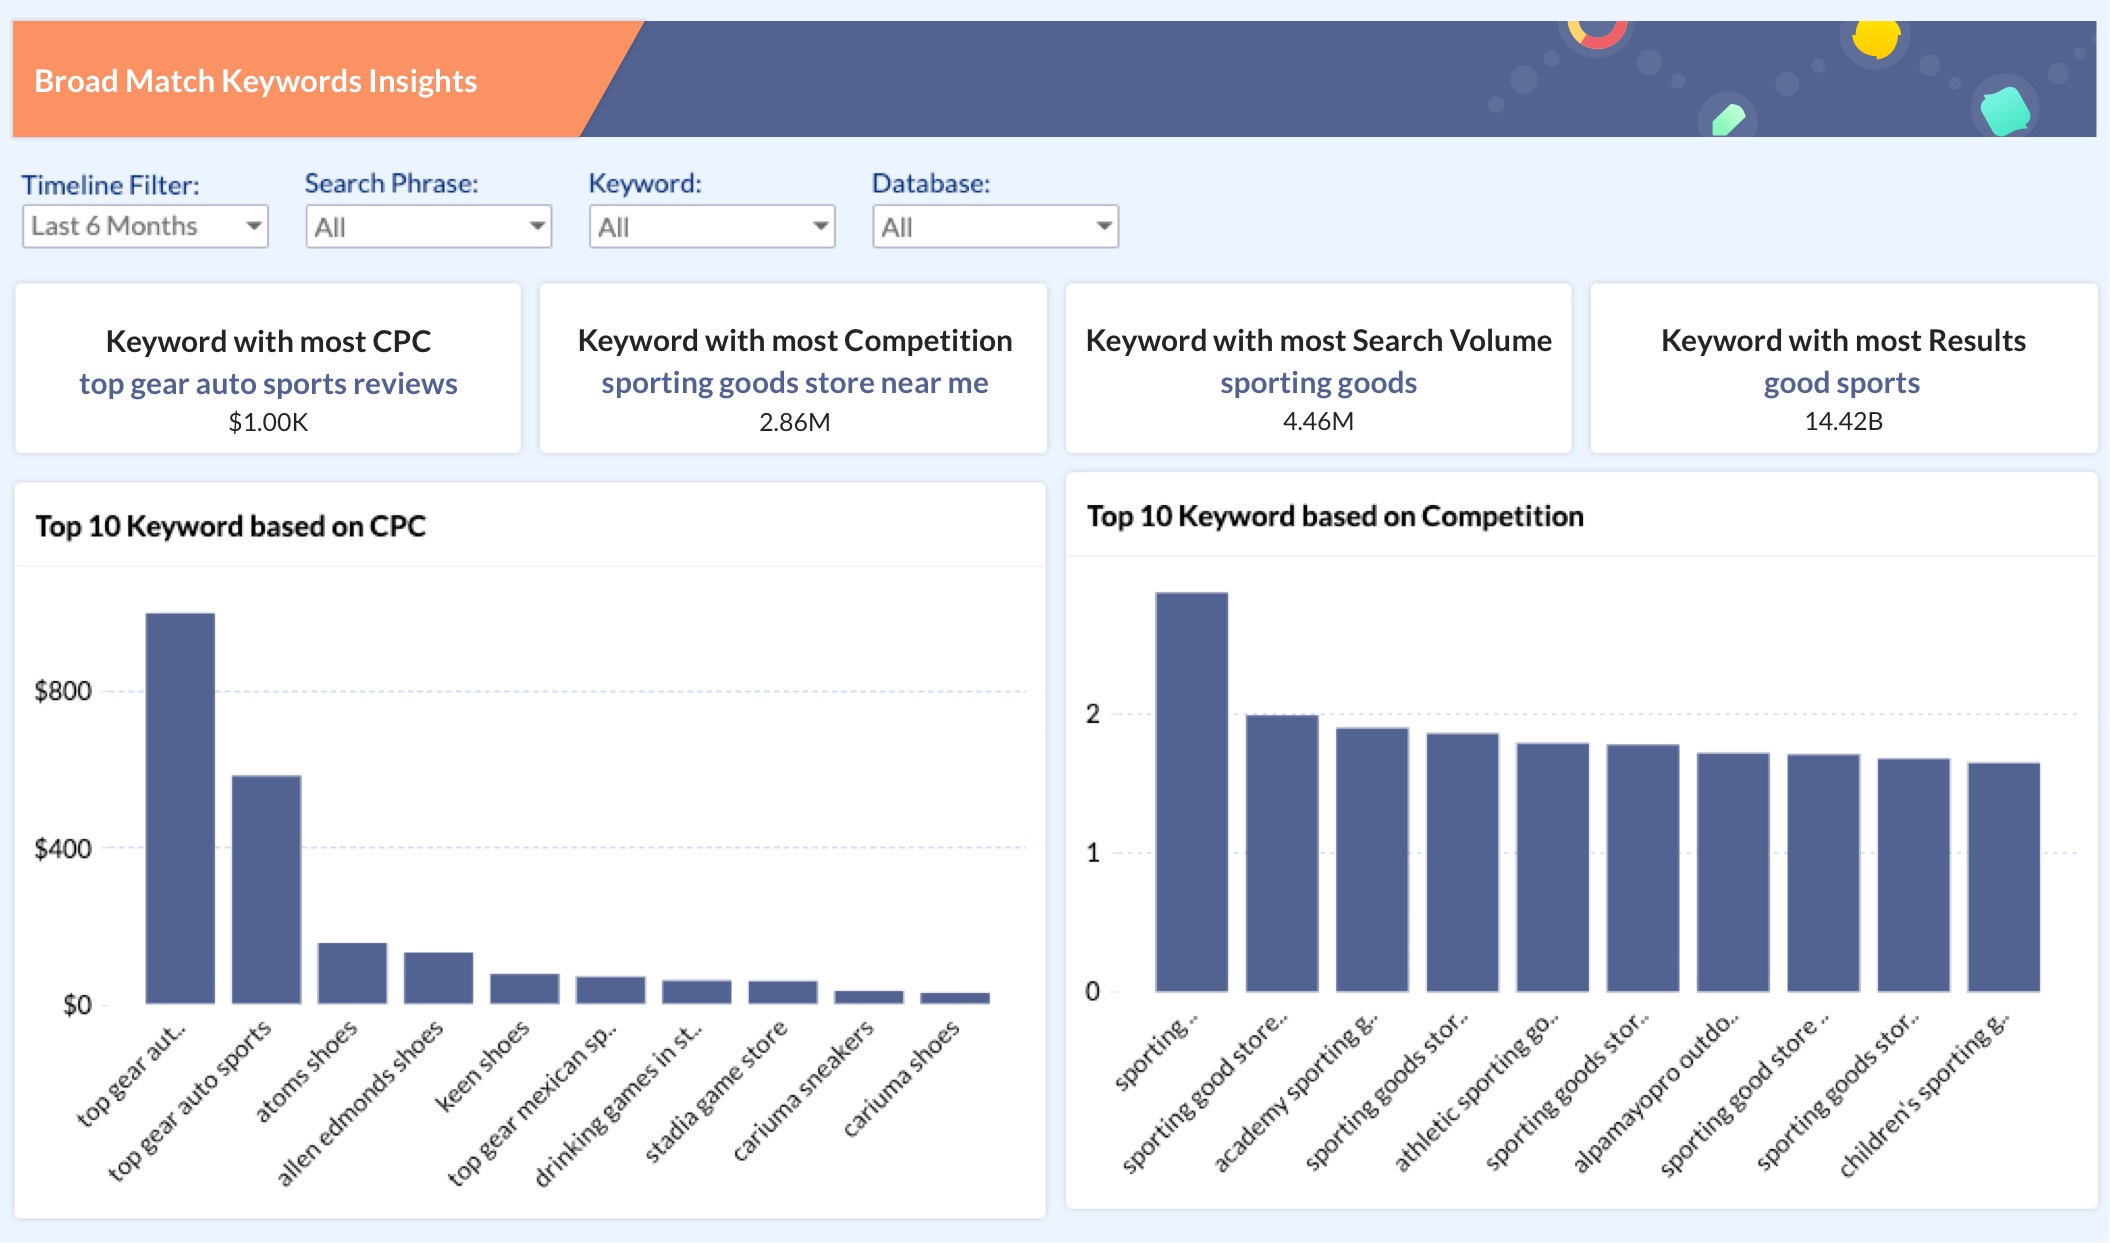
Task: Click the 'top gear auto sports' CPC bar
Action: (266, 889)
